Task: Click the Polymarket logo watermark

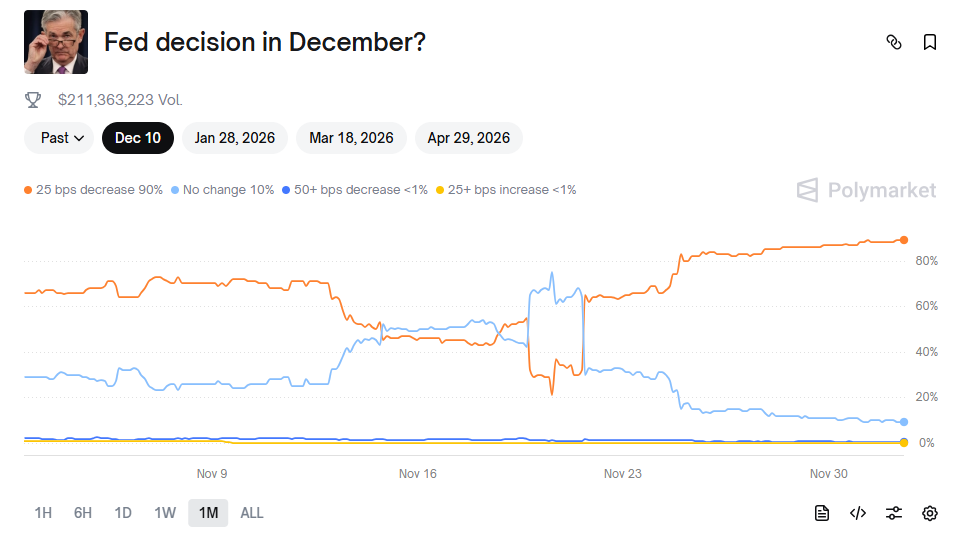Action: coord(866,190)
